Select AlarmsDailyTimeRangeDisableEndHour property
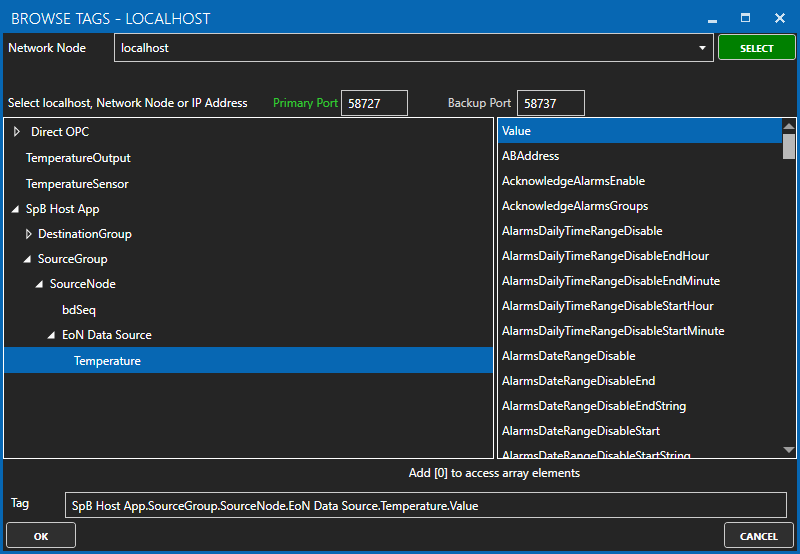 [x=640, y=256]
